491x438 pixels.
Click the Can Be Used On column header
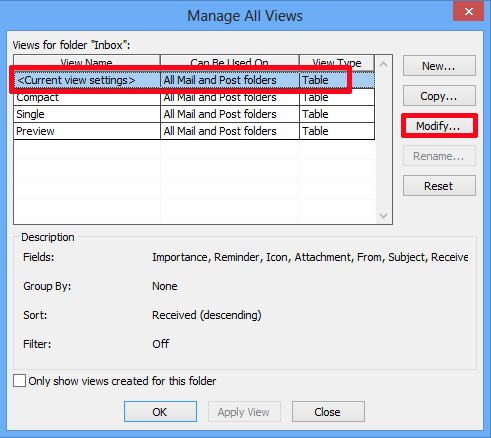click(230, 63)
